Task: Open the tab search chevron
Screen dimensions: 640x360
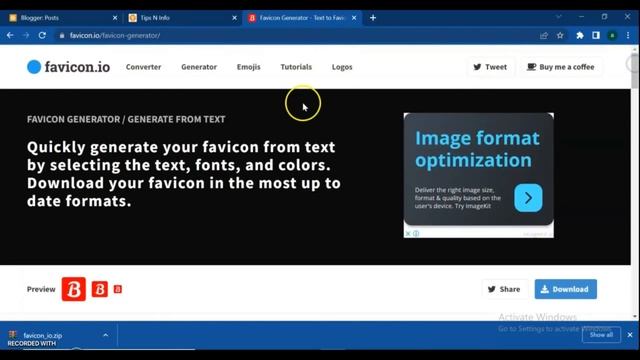Action: [x=559, y=17]
